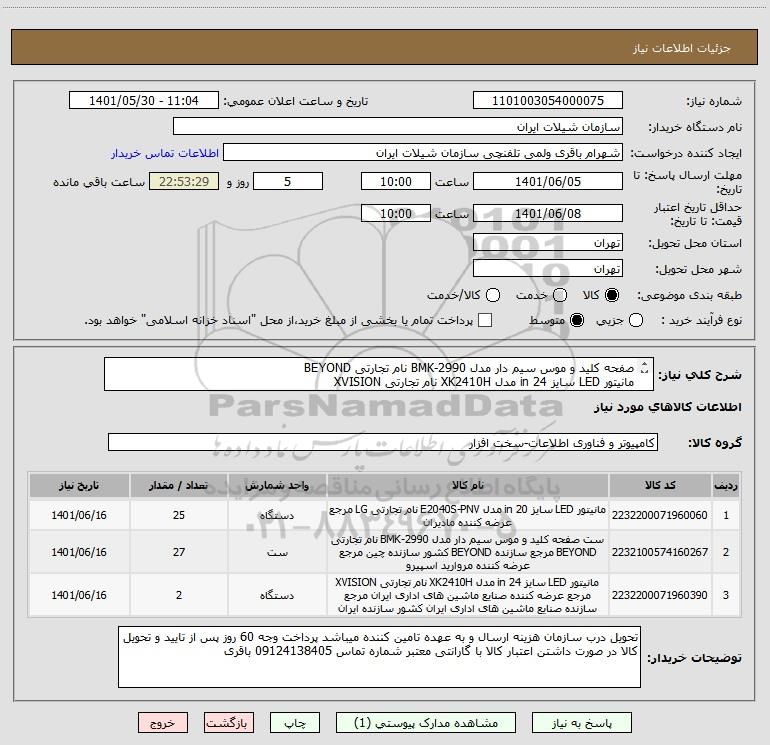The width and height of the screenshot is (770, 745).
Task: Click the price validity time 10:00 field
Action: point(396,214)
